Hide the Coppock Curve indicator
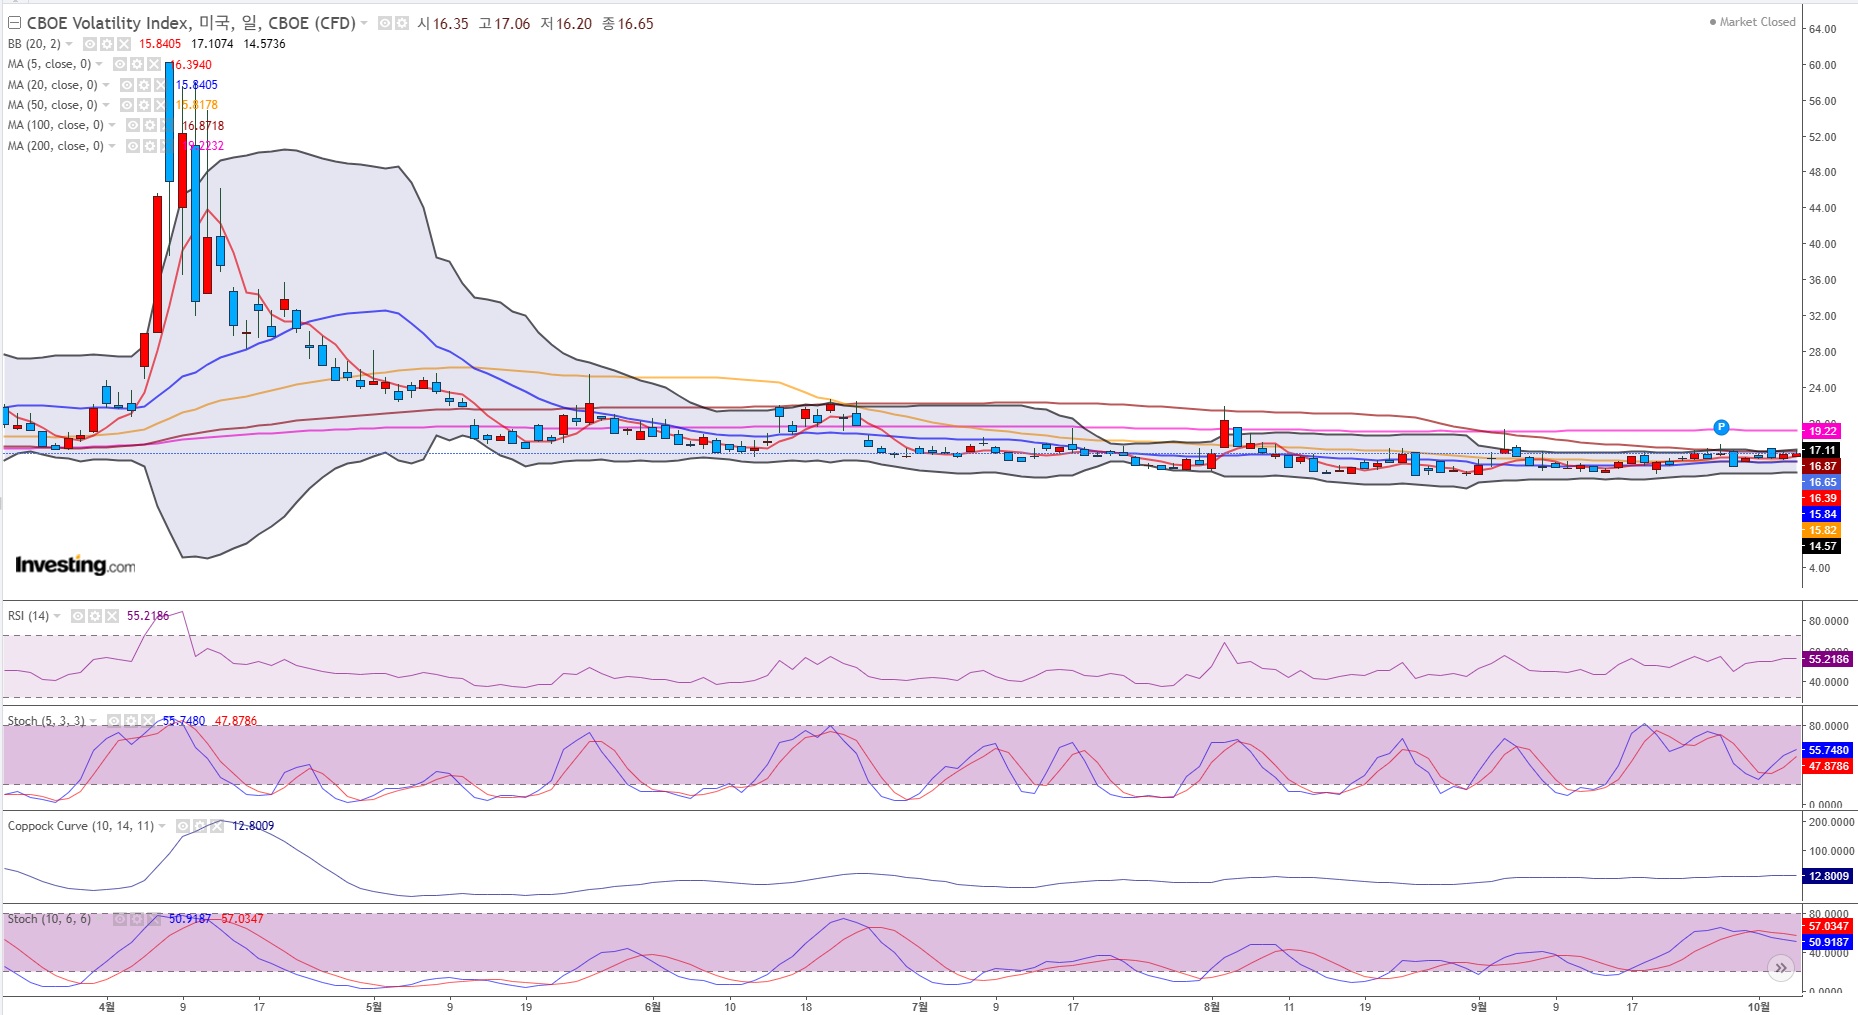 [183, 826]
